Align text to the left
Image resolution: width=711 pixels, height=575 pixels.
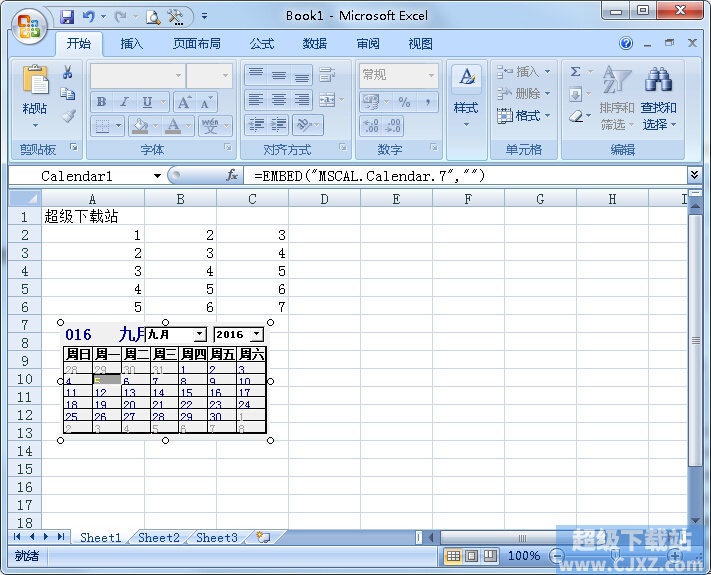click(x=256, y=99)
